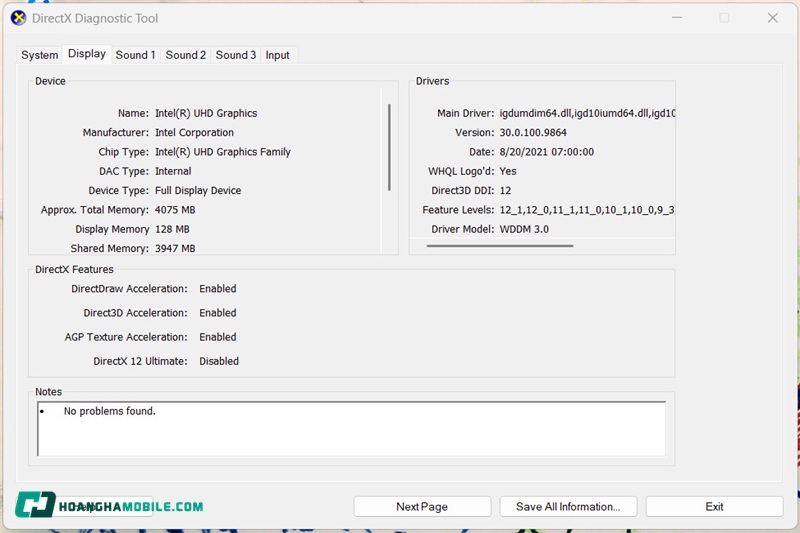Image resolution: width=800 pixels, height=533 pixels.
Task: Close the DirectX Diagnostic Tool window
Action: click(x=772, y=18)
